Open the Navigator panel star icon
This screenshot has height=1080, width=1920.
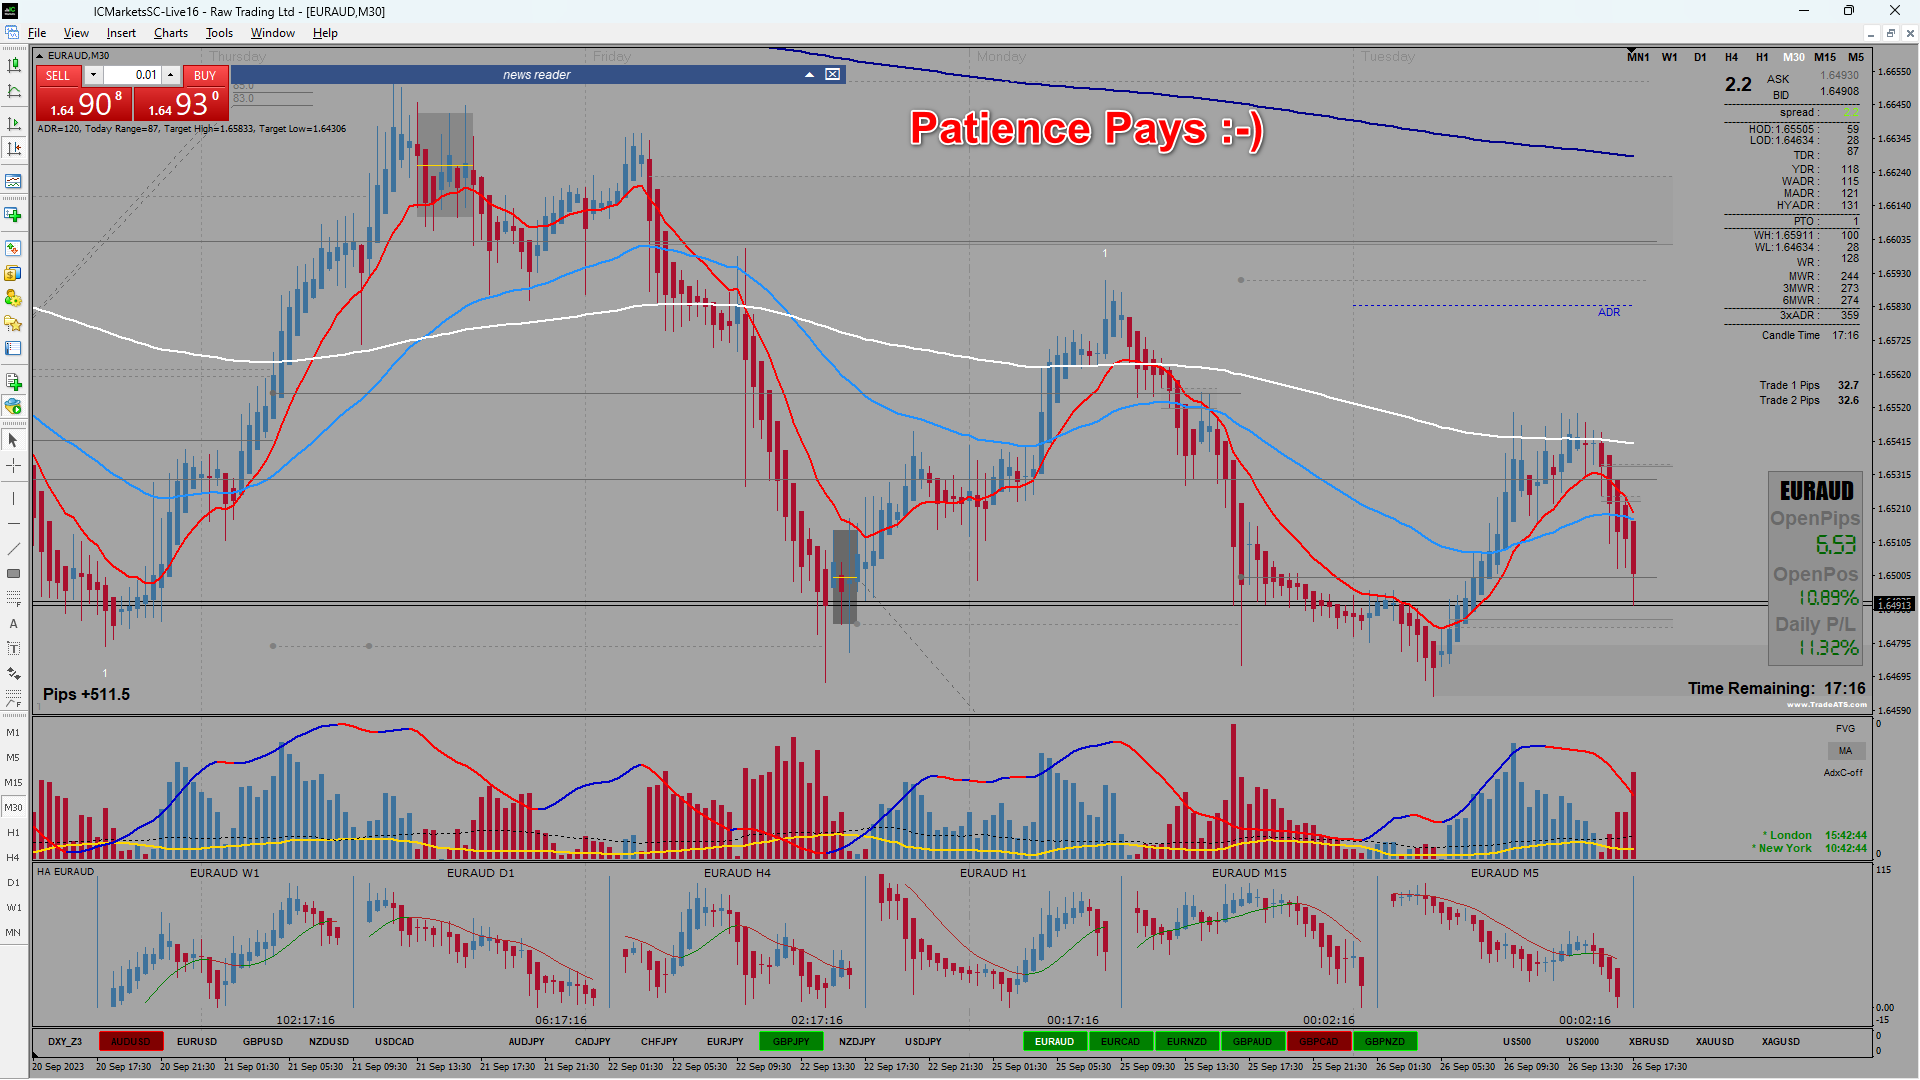click(x=13, y=323)
